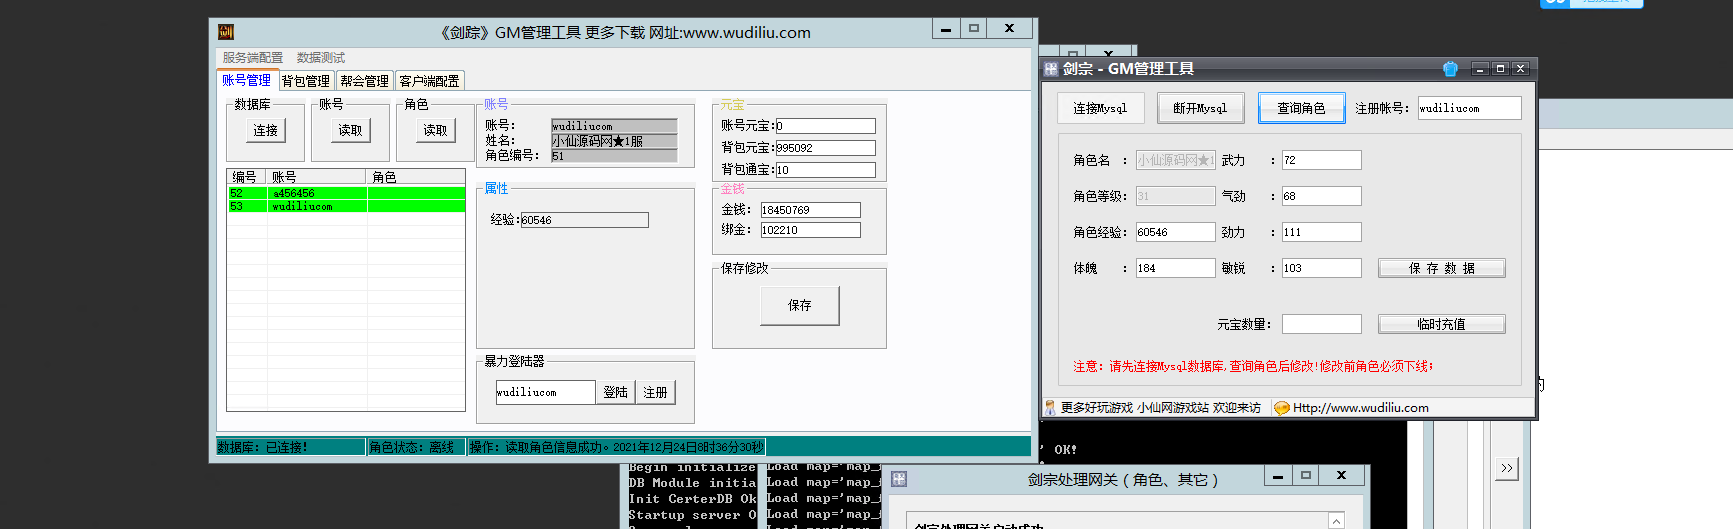Click the scroll-up arrow in 剑宗处理网关 window
This screenshot has height=529, width=1733.
tap(1336, 521)
